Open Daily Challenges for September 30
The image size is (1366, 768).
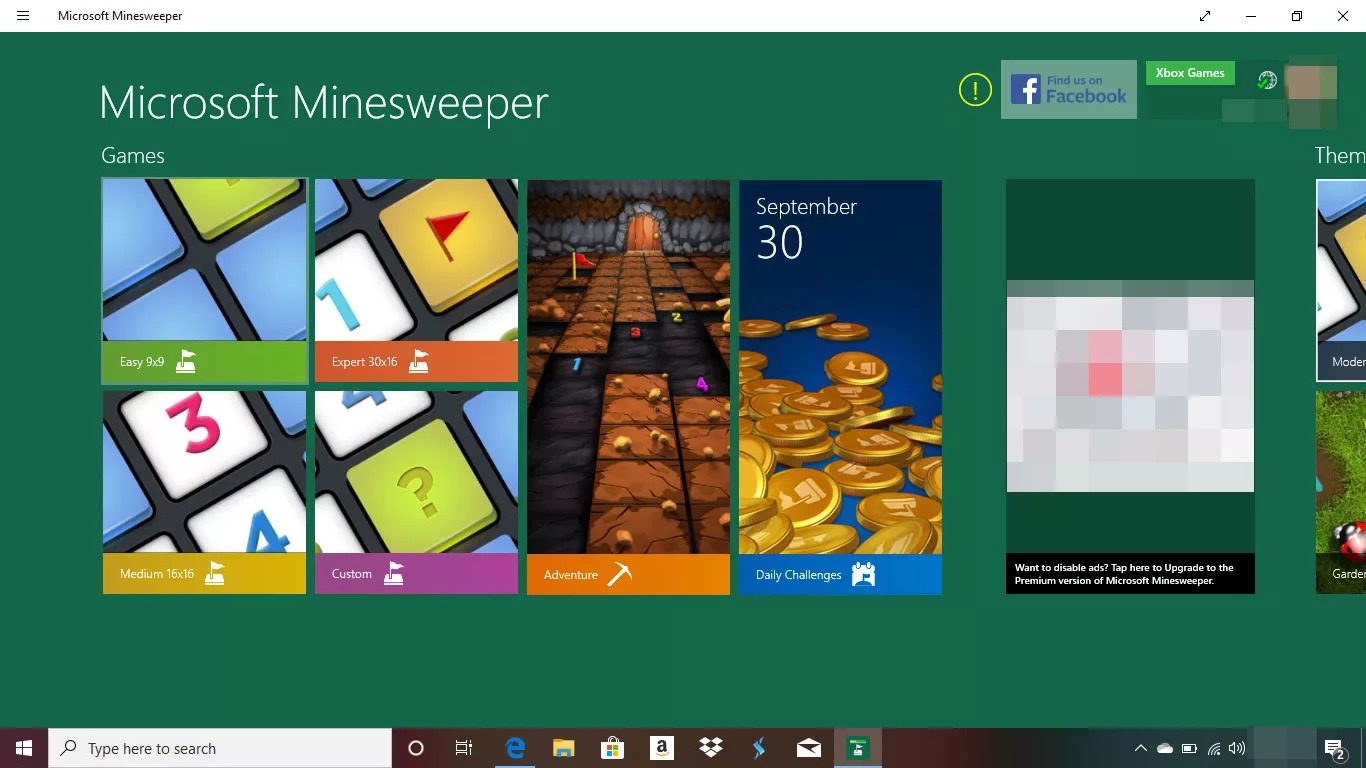[840, 387]
